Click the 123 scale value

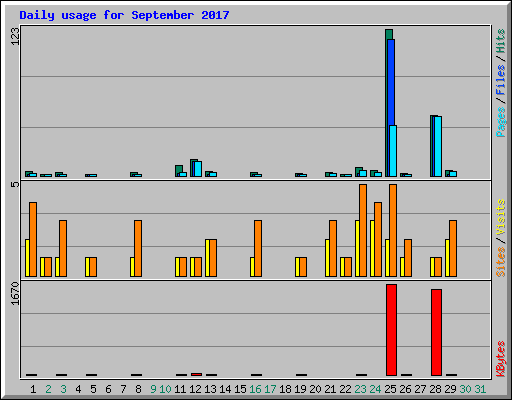click(x=15, y=36)
